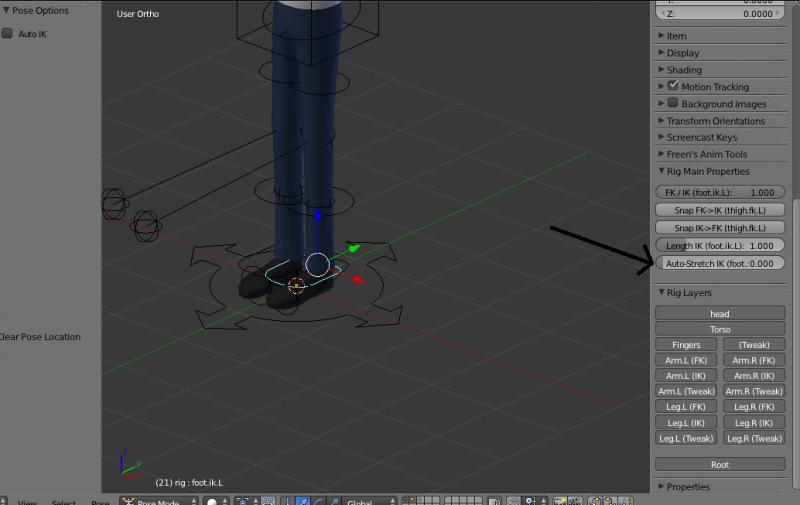This screenshot has height=505, width=800.
Task: Toggle the Leg.R (IK) rig layer
Action: [x=754, y=422]
